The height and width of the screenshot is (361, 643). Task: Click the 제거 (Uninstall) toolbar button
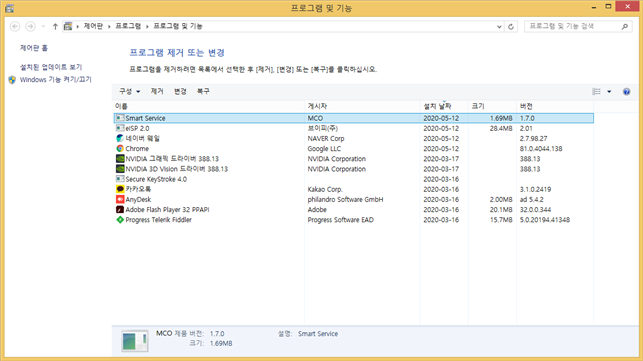(x=157, y=91)
